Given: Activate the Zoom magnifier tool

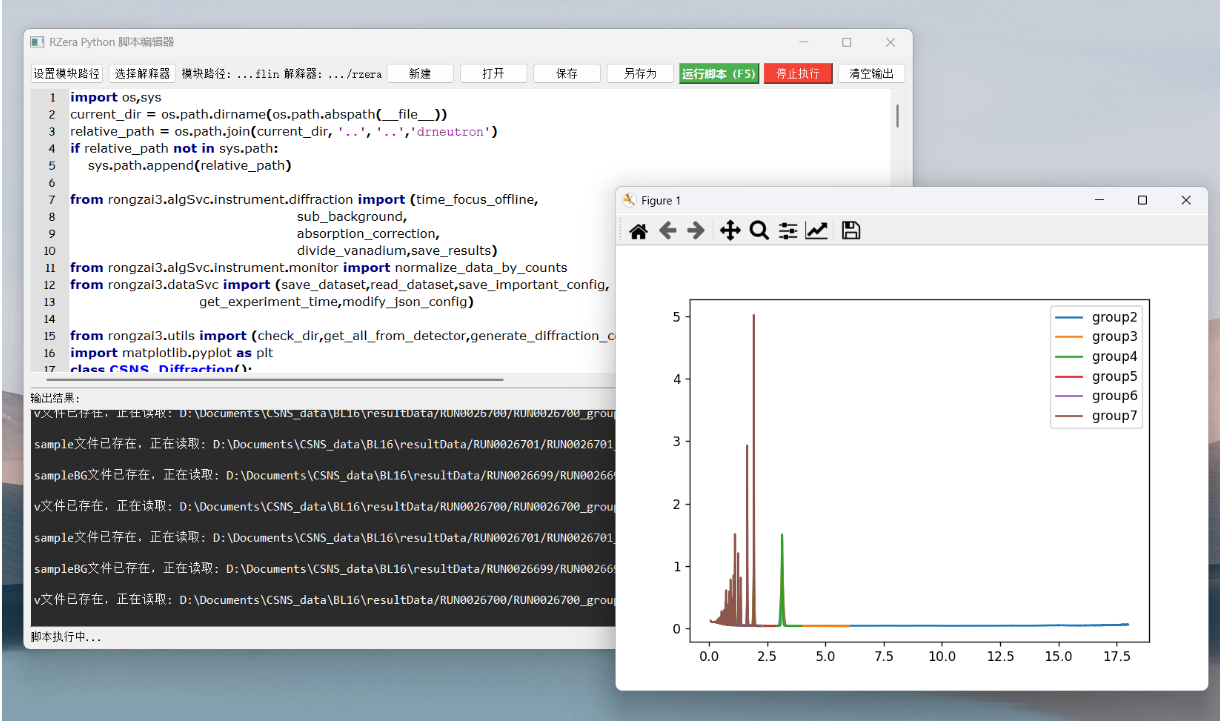Looking at the screenshot, I should pyautogui.click(x=759, y=231).
